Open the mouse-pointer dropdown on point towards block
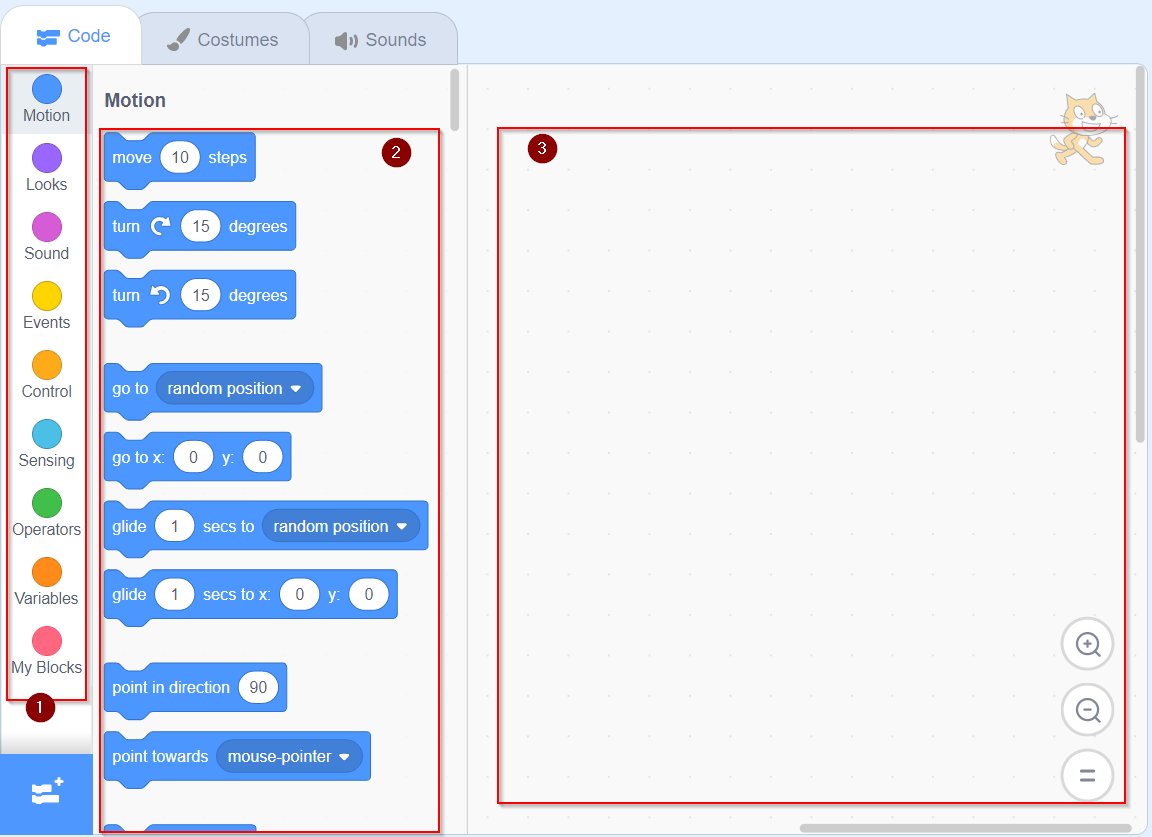Viewport: 1152px width, 837px height. (x=290, y=756)
